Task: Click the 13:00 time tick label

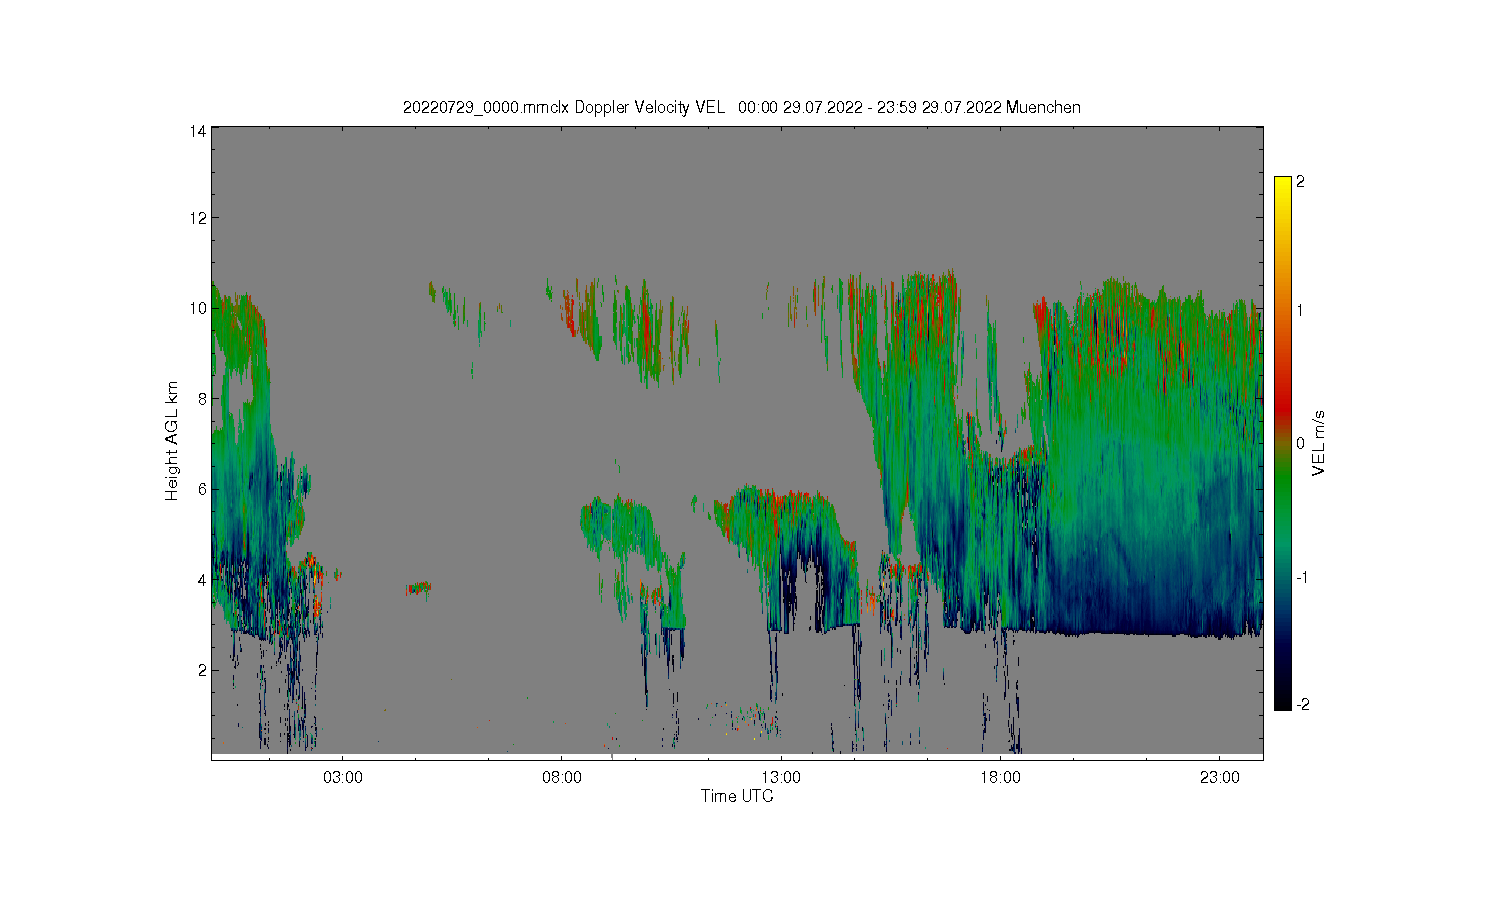Action: click(781, 777)
